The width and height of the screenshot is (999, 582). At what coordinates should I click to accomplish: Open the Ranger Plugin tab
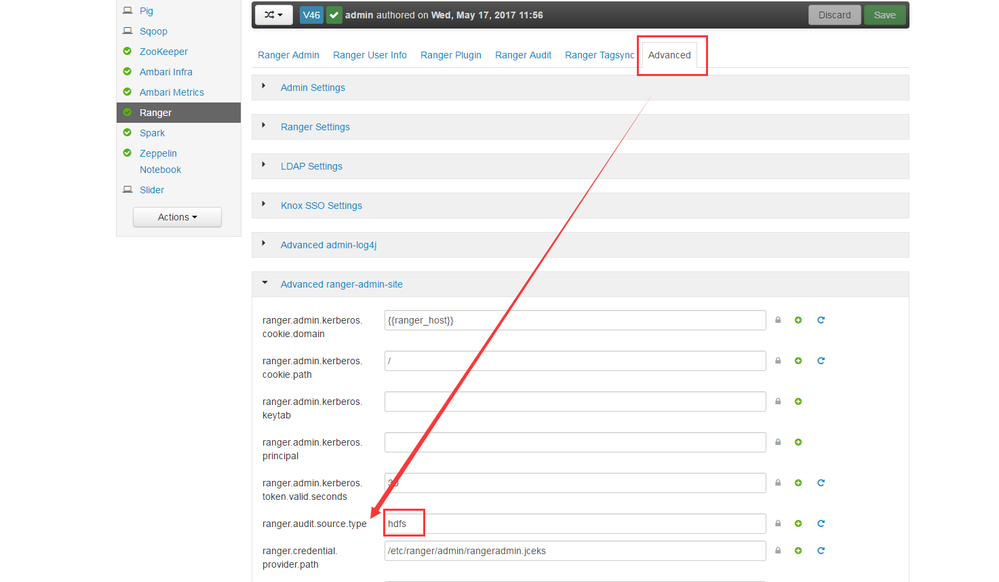click(x=450, y=55)
